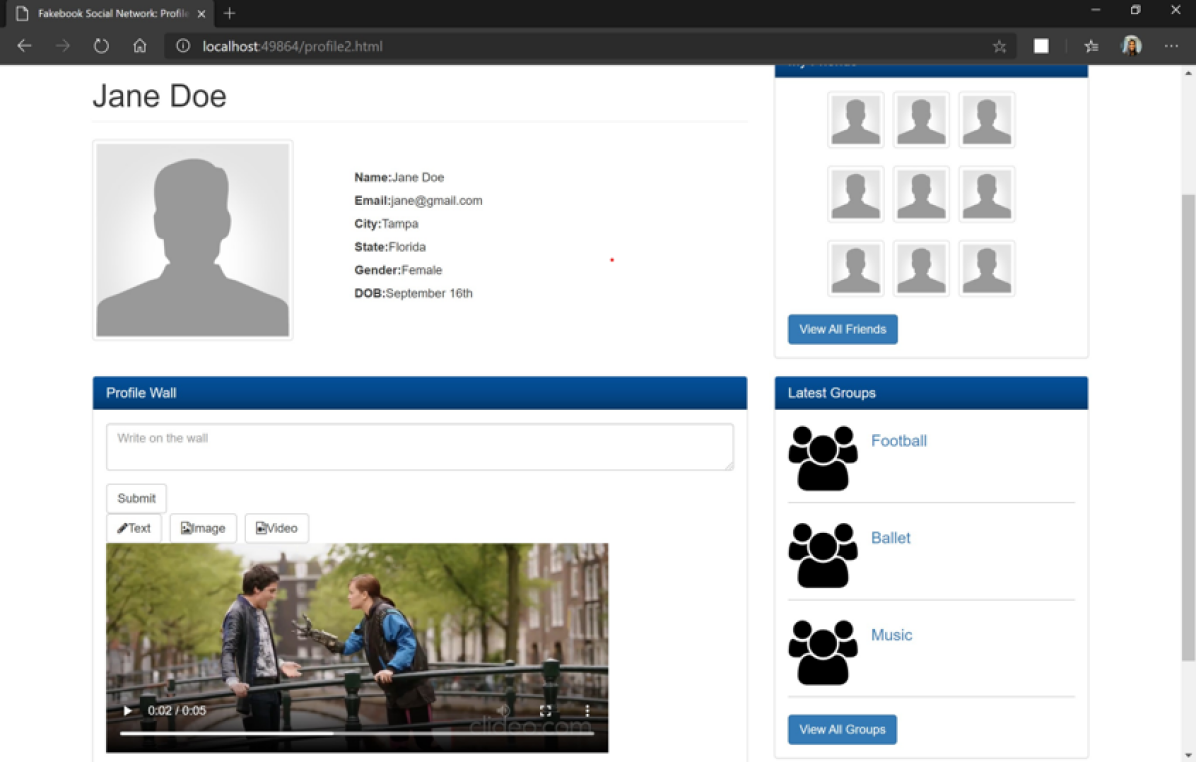Submit the wall post

click(136, 498)
